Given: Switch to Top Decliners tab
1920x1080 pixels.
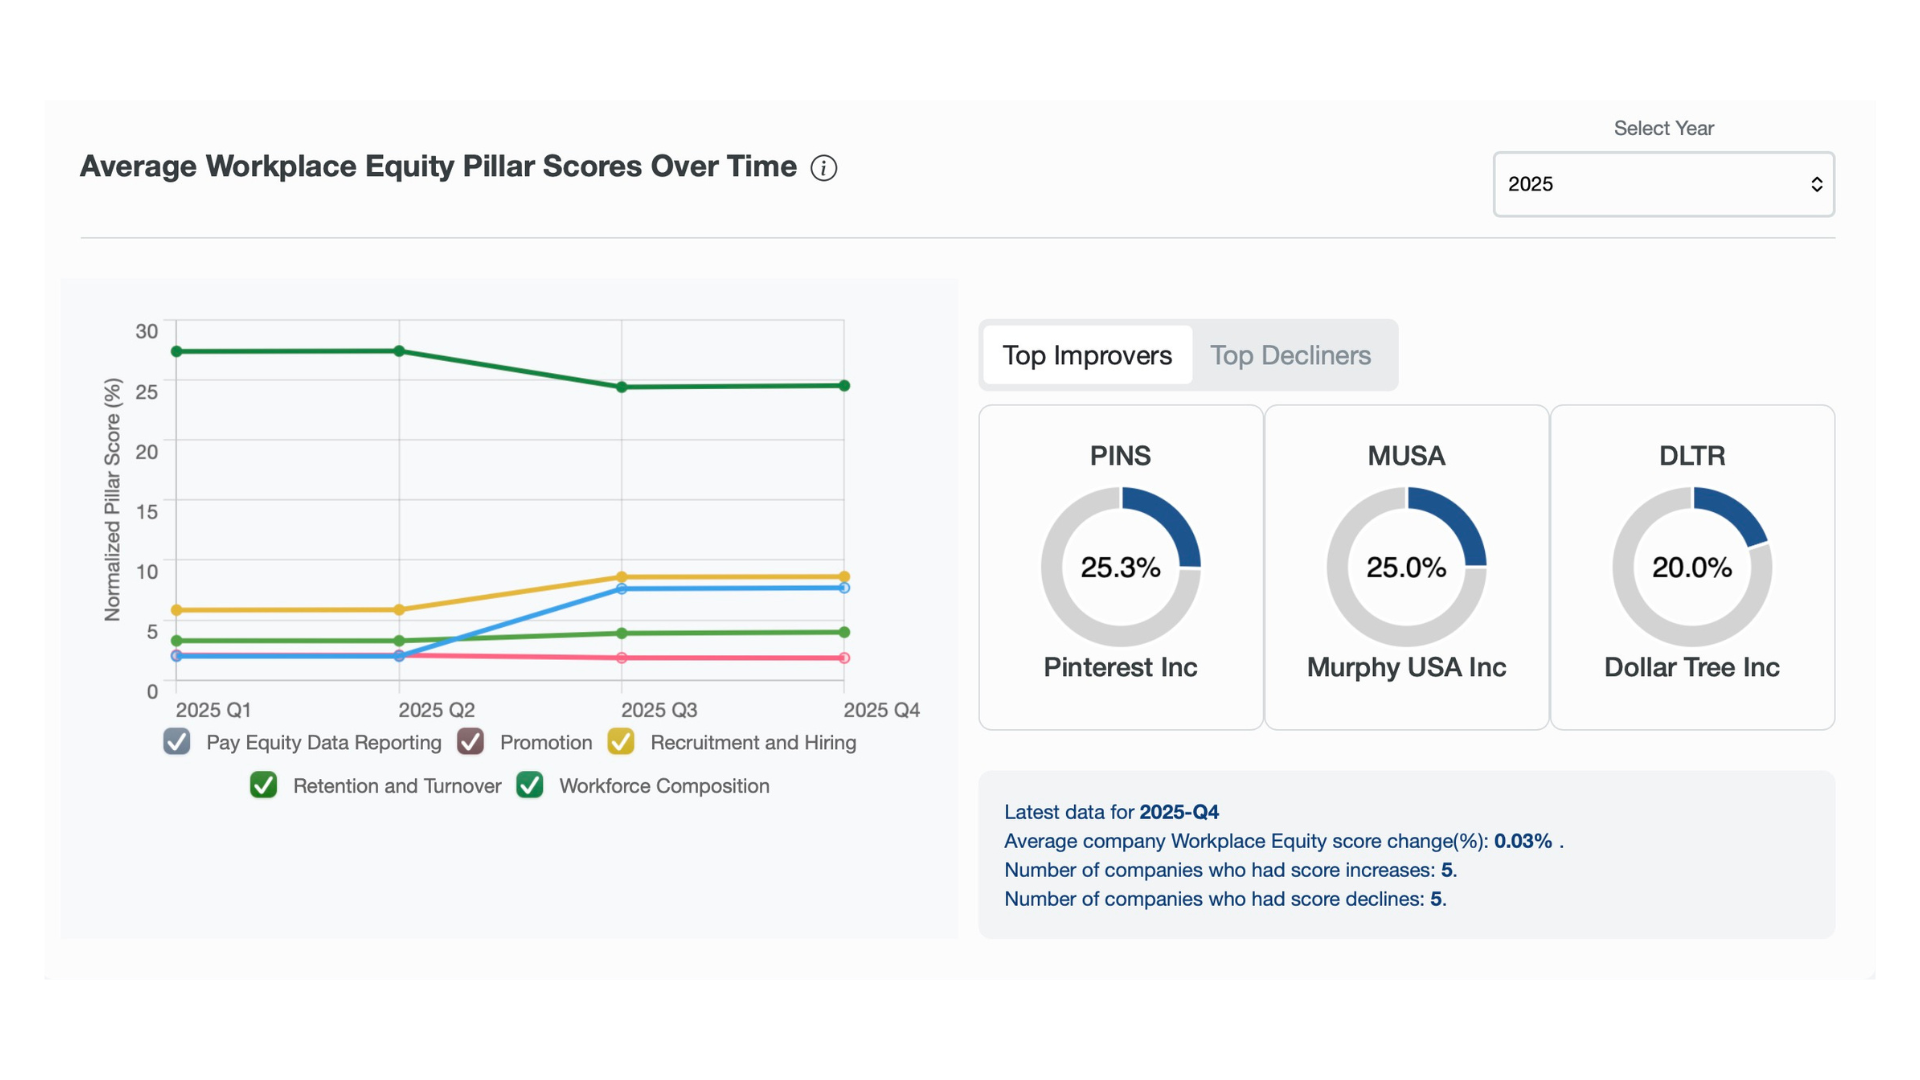Looking at the screenshot, I should click(1290, 356).
